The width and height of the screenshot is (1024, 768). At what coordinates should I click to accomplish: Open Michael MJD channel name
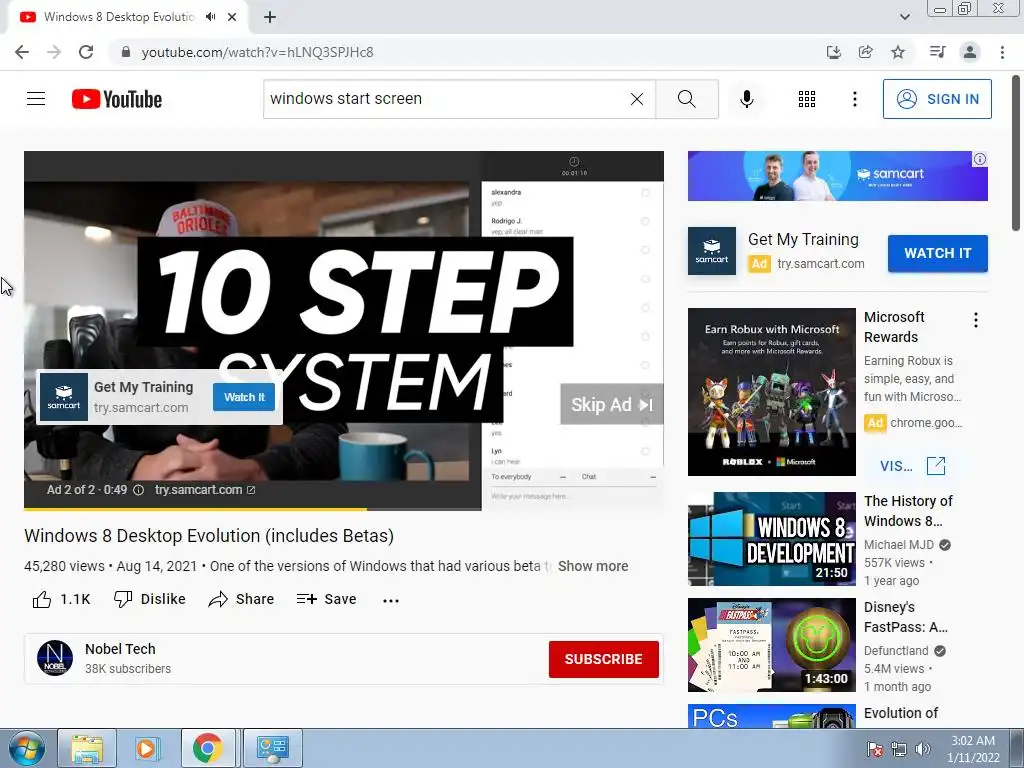(899, 545)
